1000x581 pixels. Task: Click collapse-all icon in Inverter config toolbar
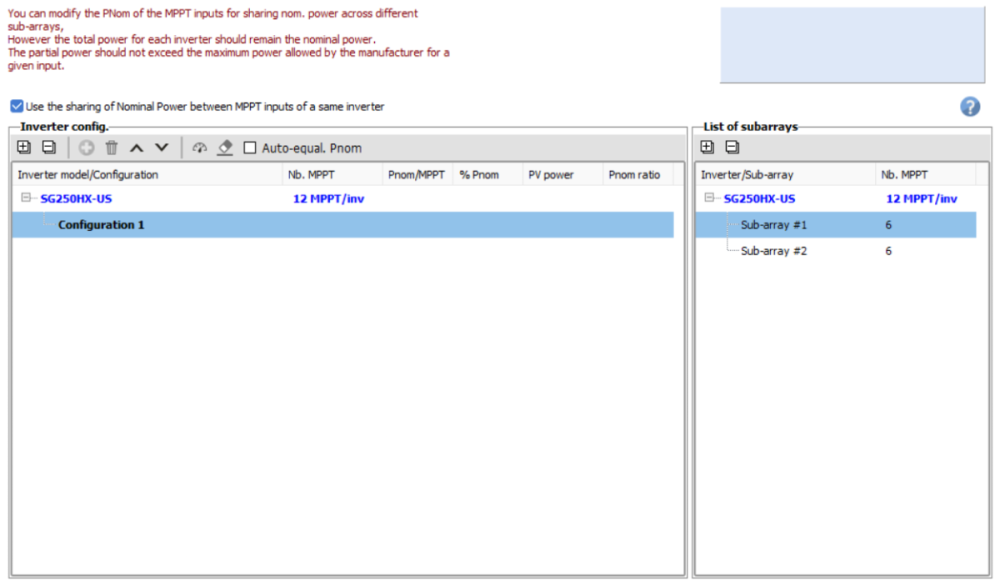(x=48, y=148)
